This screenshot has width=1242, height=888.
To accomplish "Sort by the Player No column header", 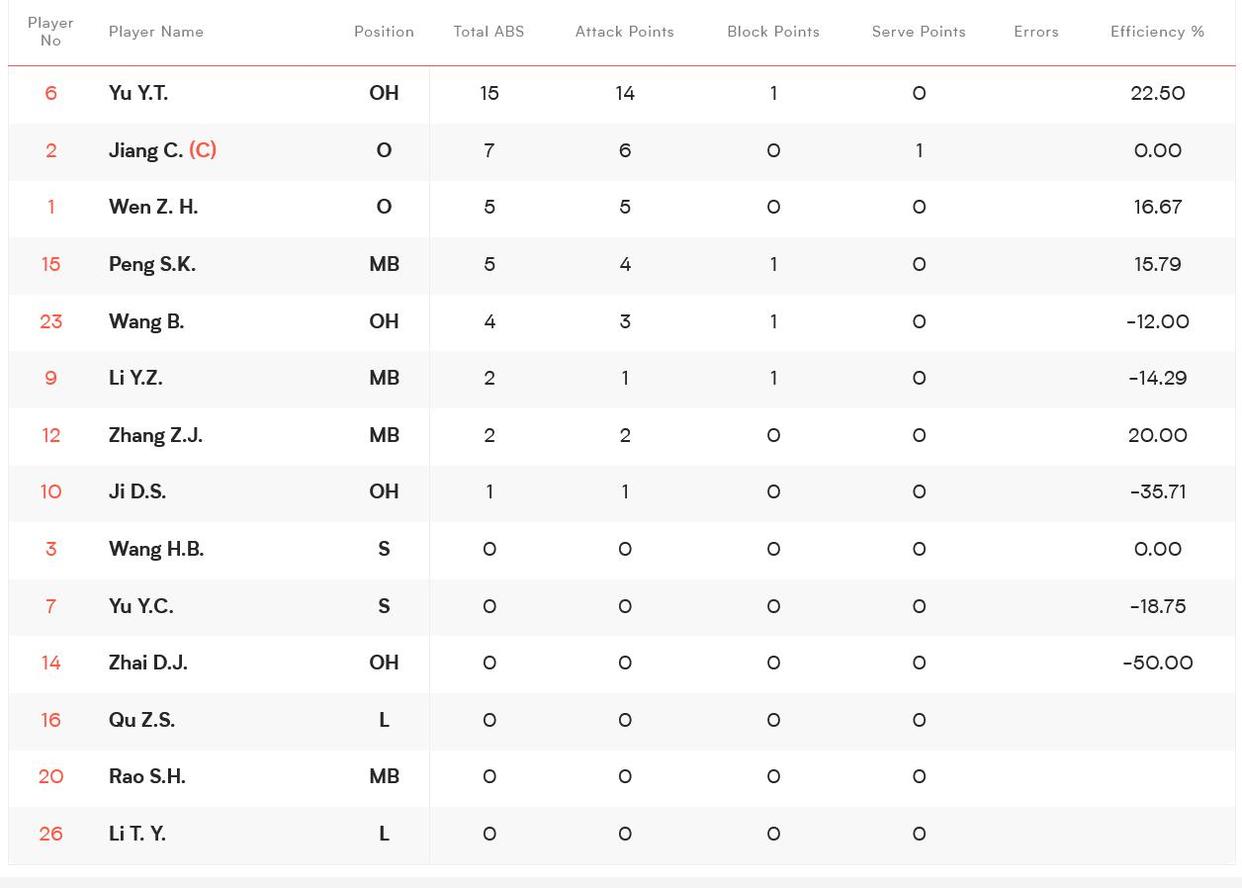I will (x=50, y=31).
